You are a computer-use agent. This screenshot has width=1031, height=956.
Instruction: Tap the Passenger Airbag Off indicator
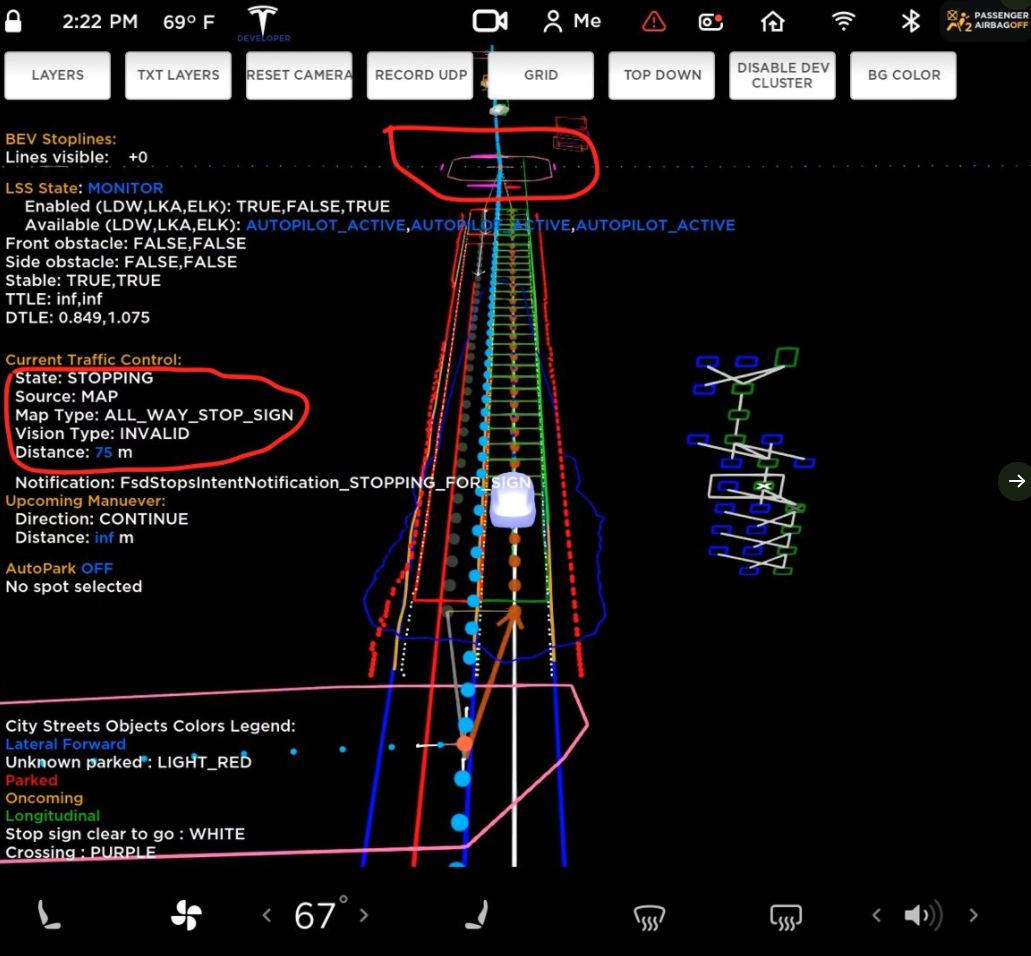click(986, 20)
